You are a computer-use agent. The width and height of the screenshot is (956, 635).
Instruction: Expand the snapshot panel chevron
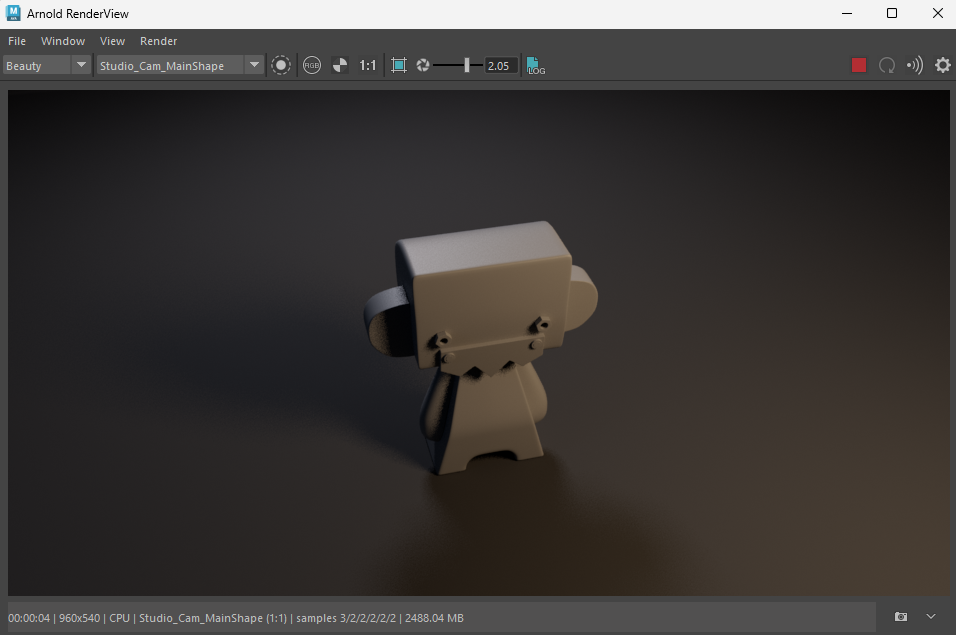(x=930, y=617)
